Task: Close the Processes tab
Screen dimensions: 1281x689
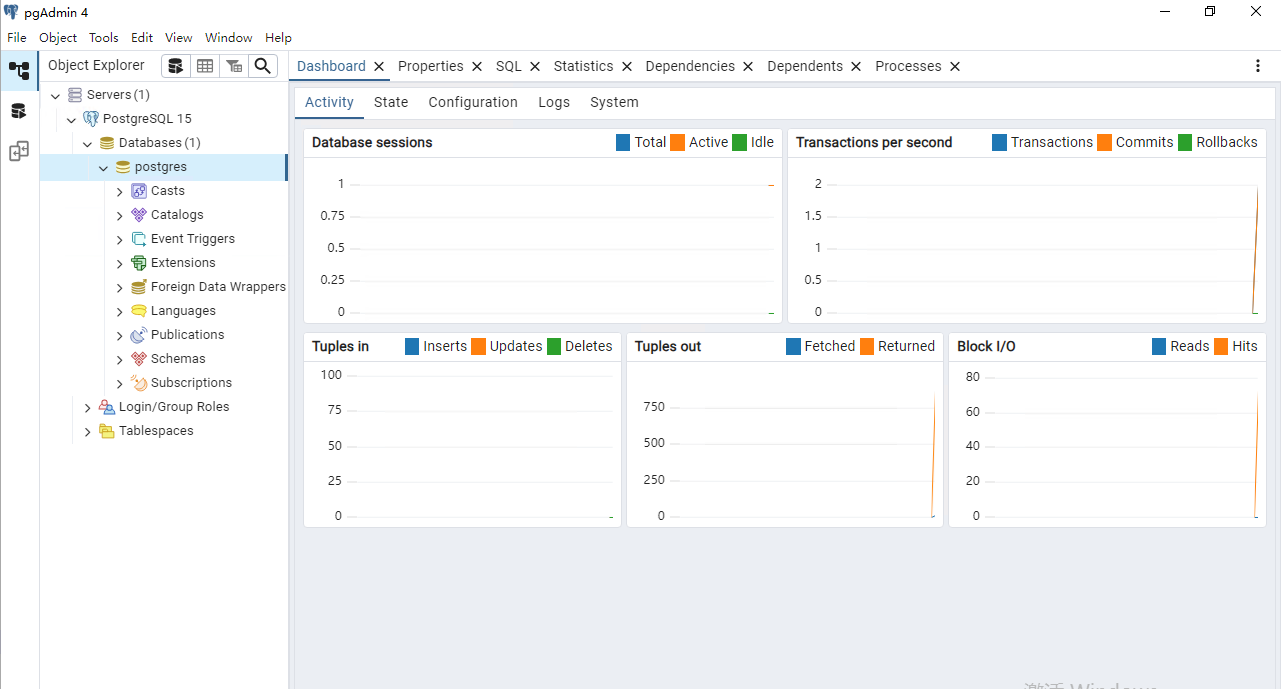Action: point(955,66)
